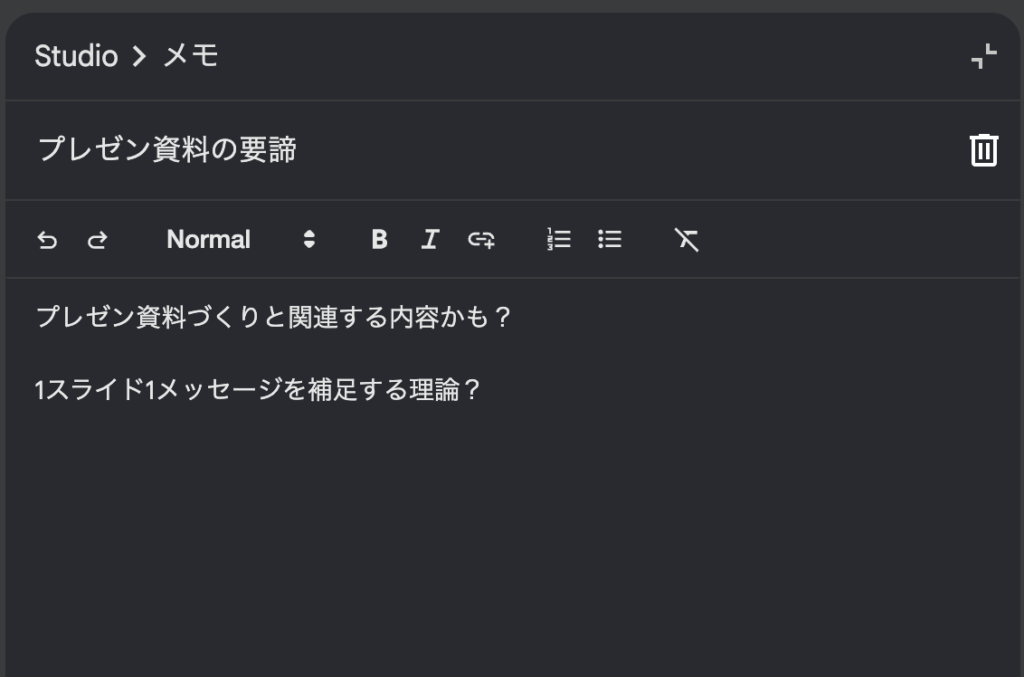
Task: Click the up-down arrows beside Normal
Action: [309, 240]
